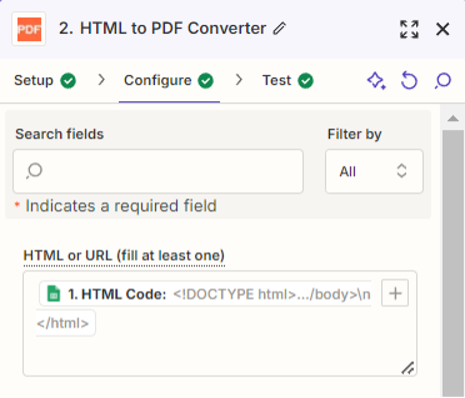The width and height of the screenshot is (465, 398).
Task: Rename step using pencil edit icon
Action: pos(279,29)
